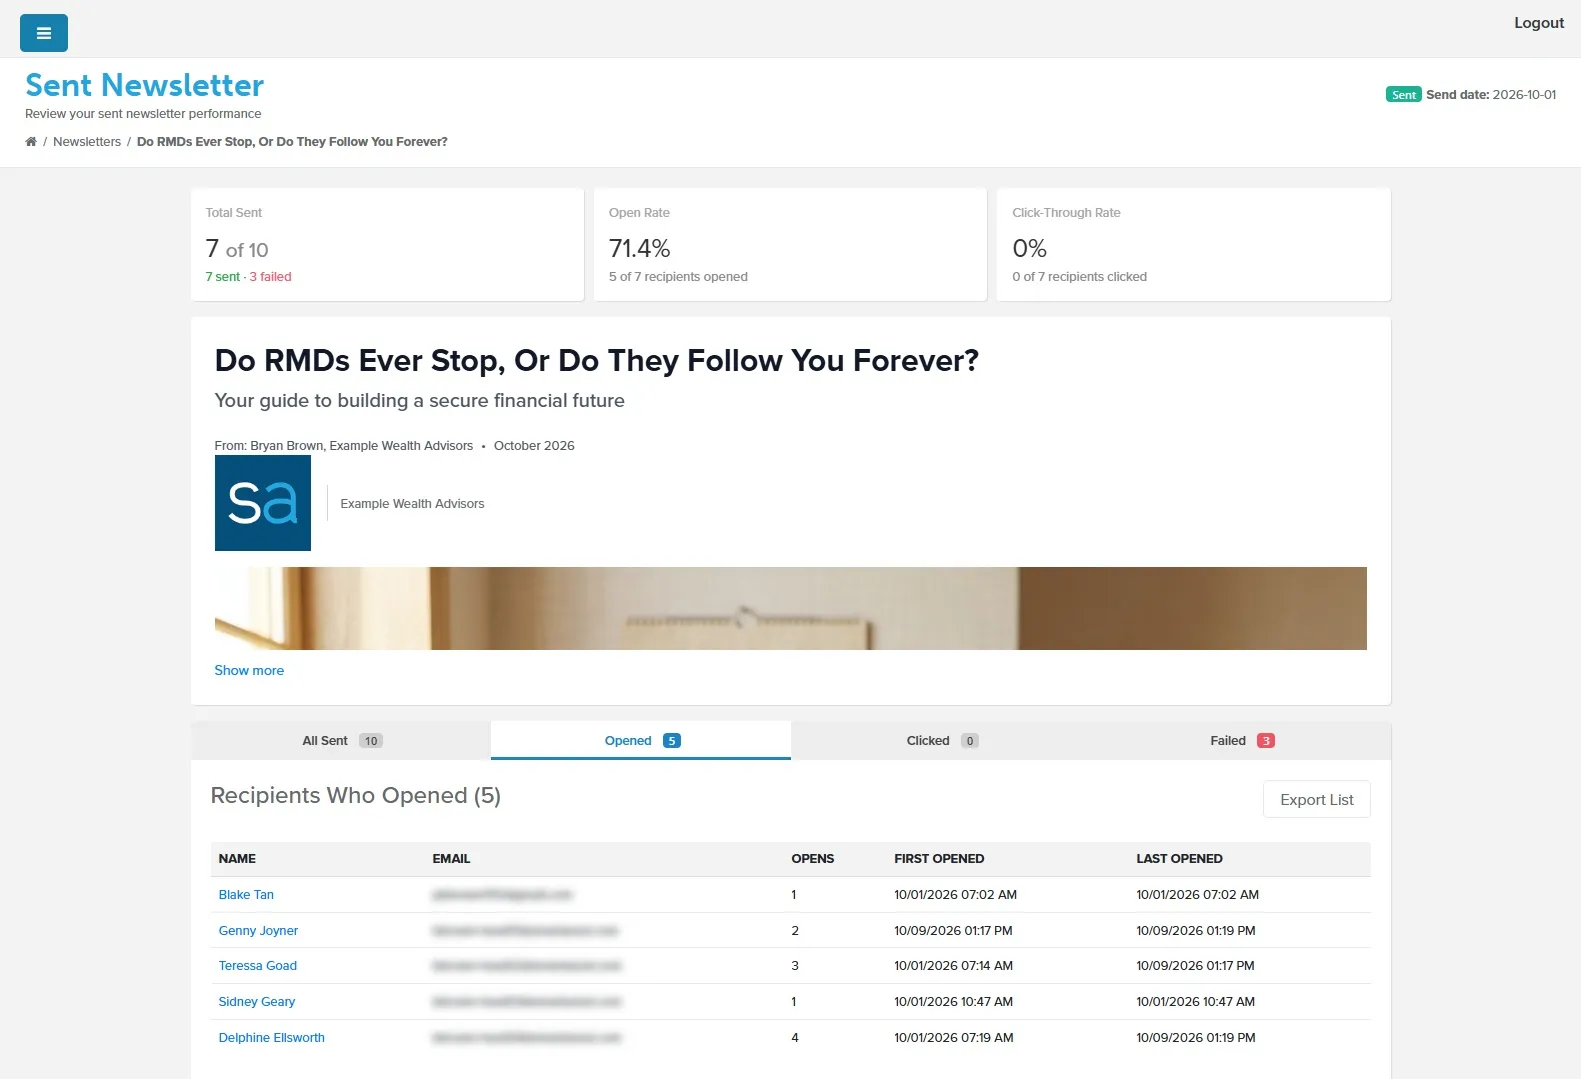The image size is (1581, 1079).
Task: Click the '7 of 10' total sent value
Action: (x=237, y=249)
